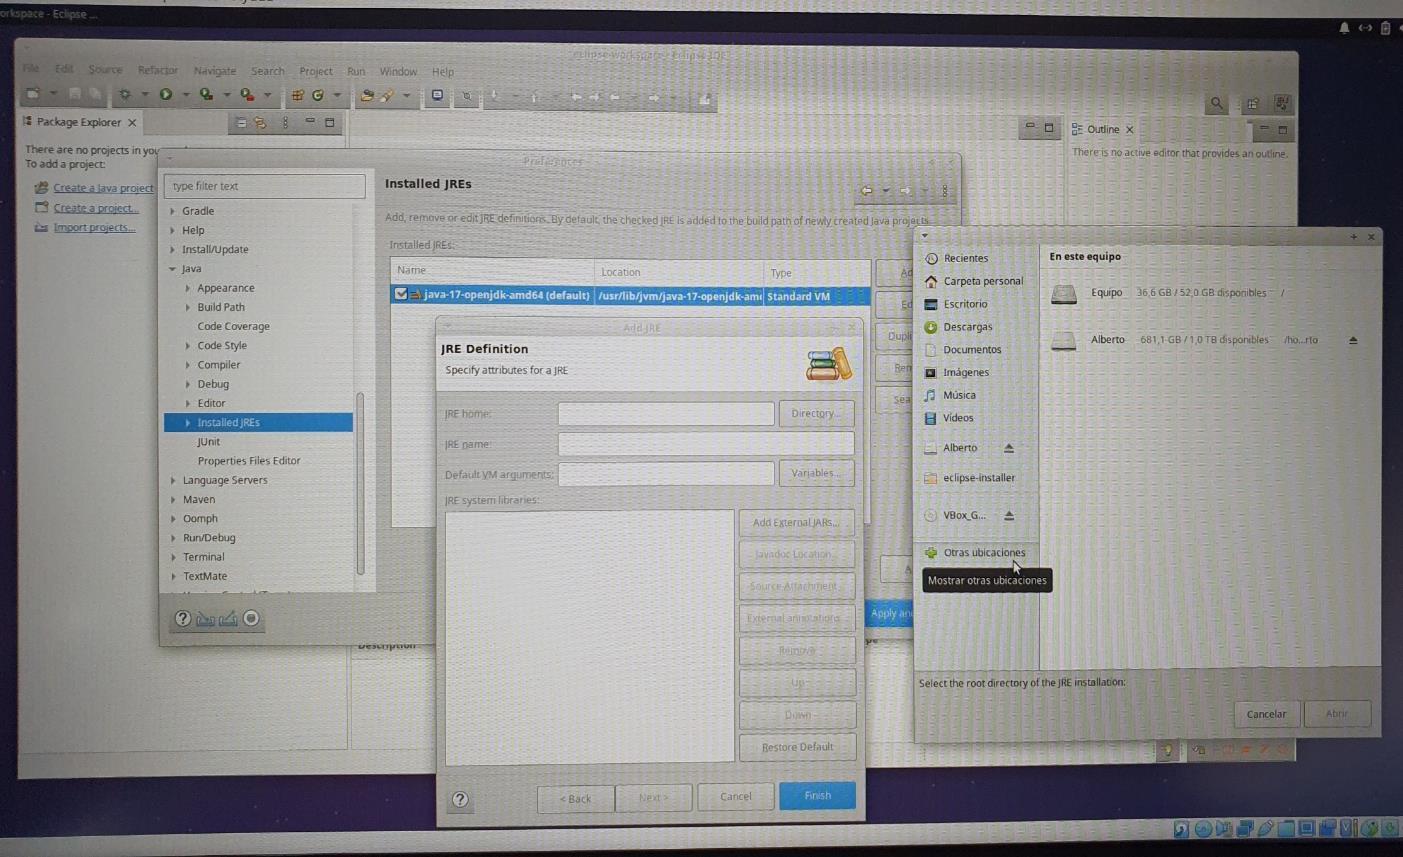1403x857 pixels.
Task: Click the Import projects... link
Action: tap(94, 228)
